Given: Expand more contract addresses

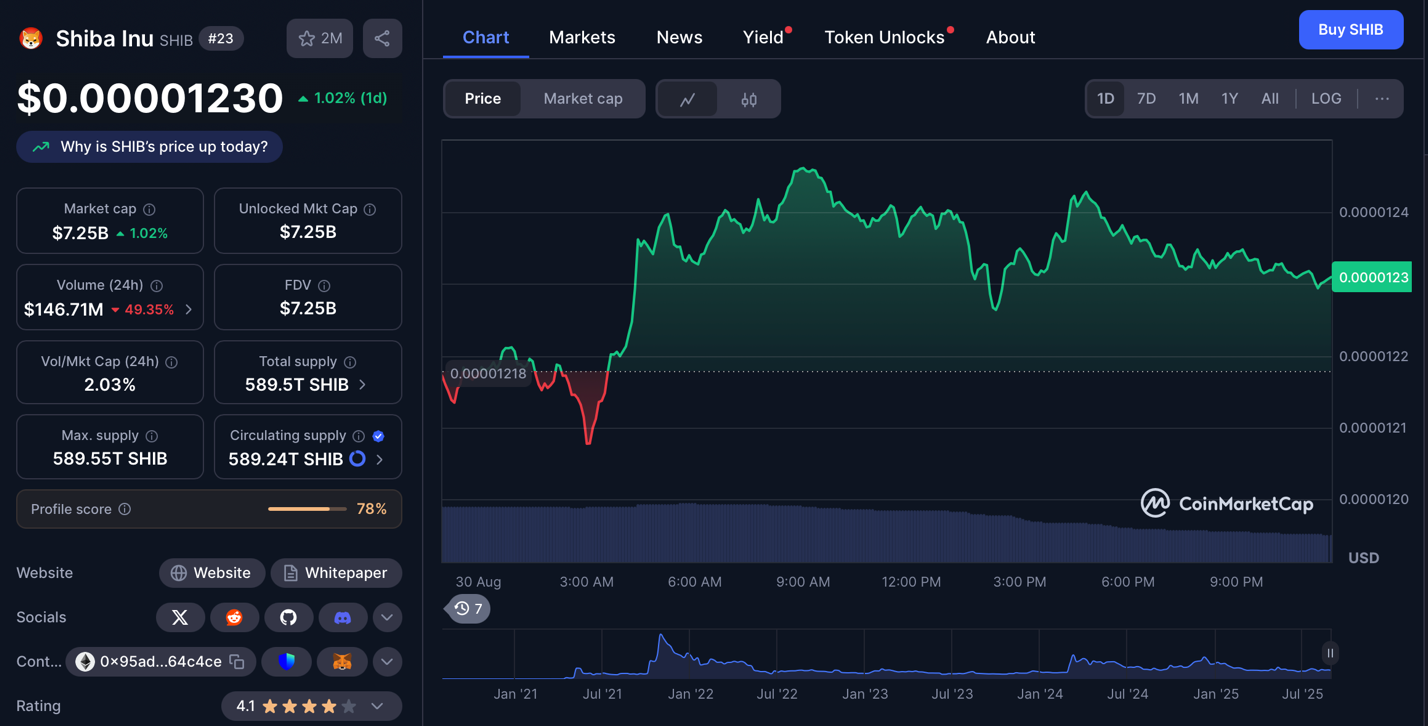Looking at the screenshot, I should (387, 662).
